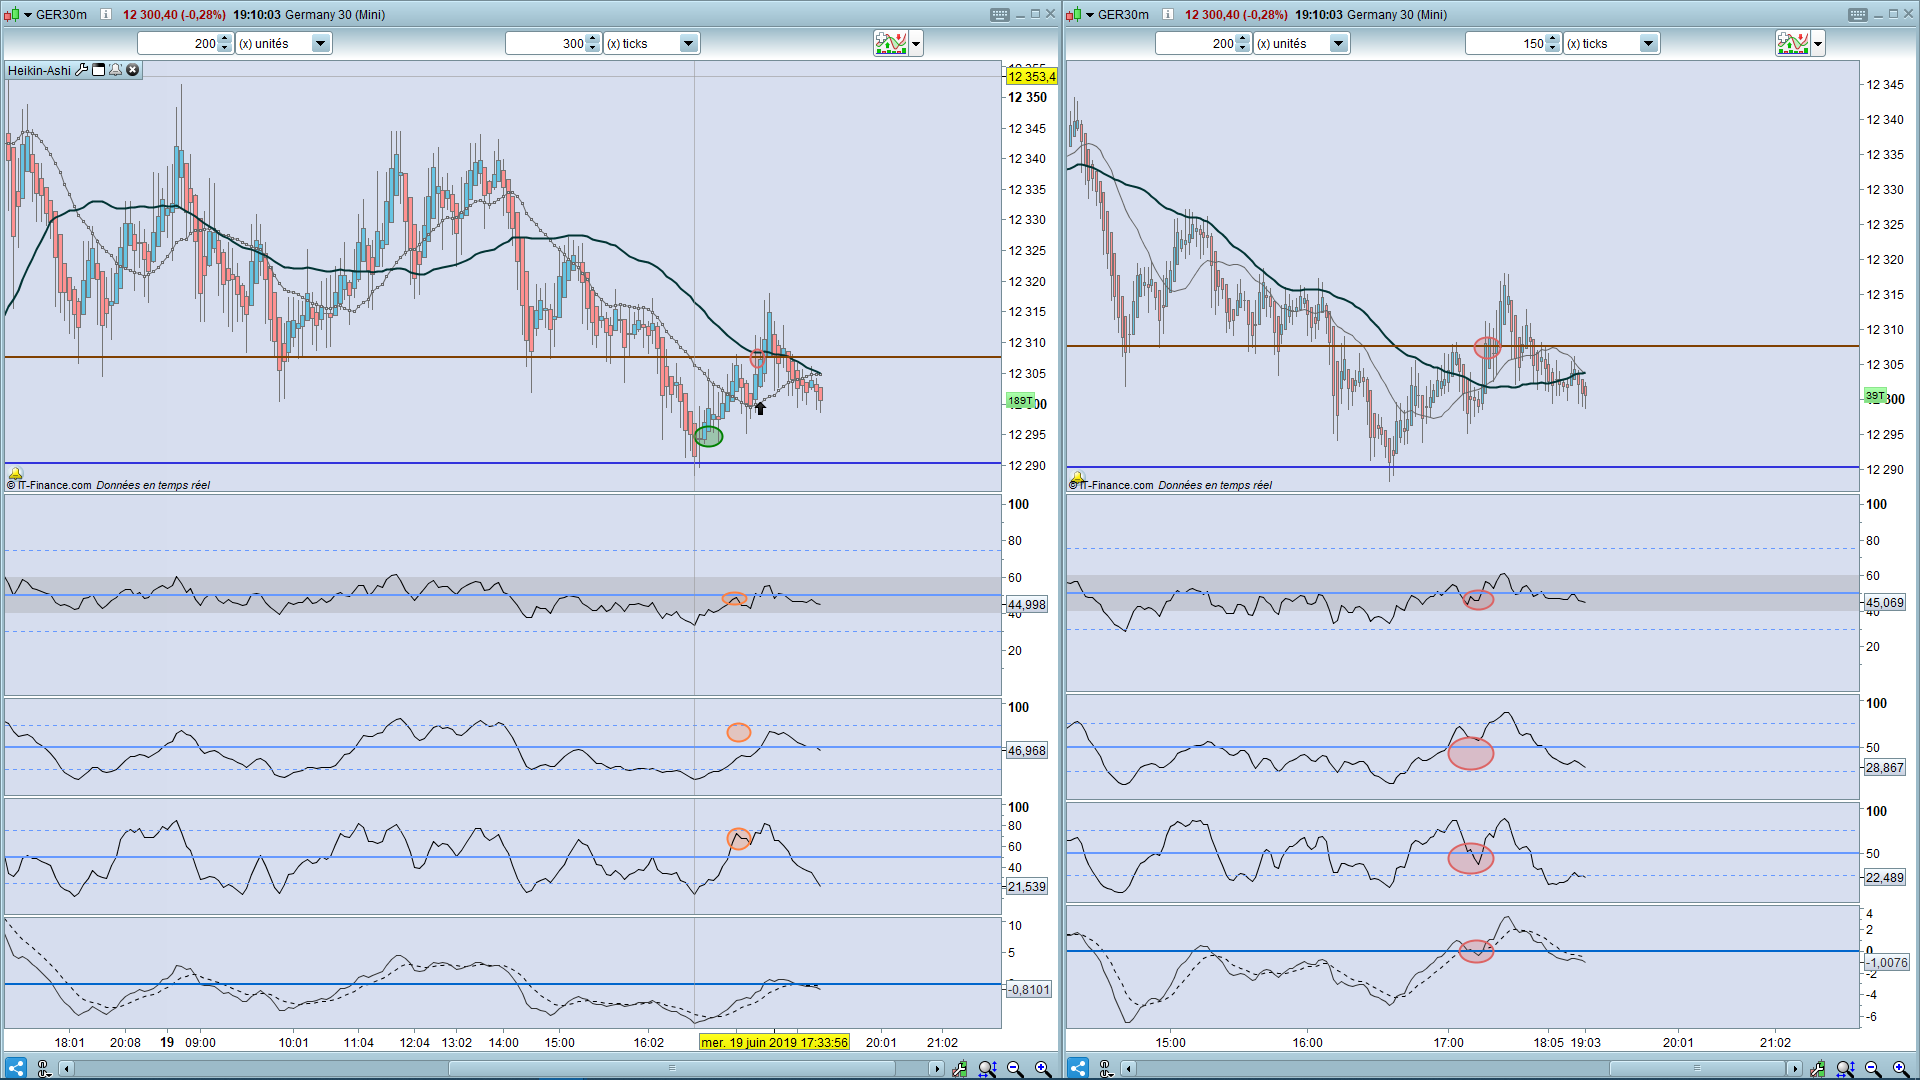Zoom out on right chart
This screenshot has width=1920, height=1080.
(1873, 1068)
